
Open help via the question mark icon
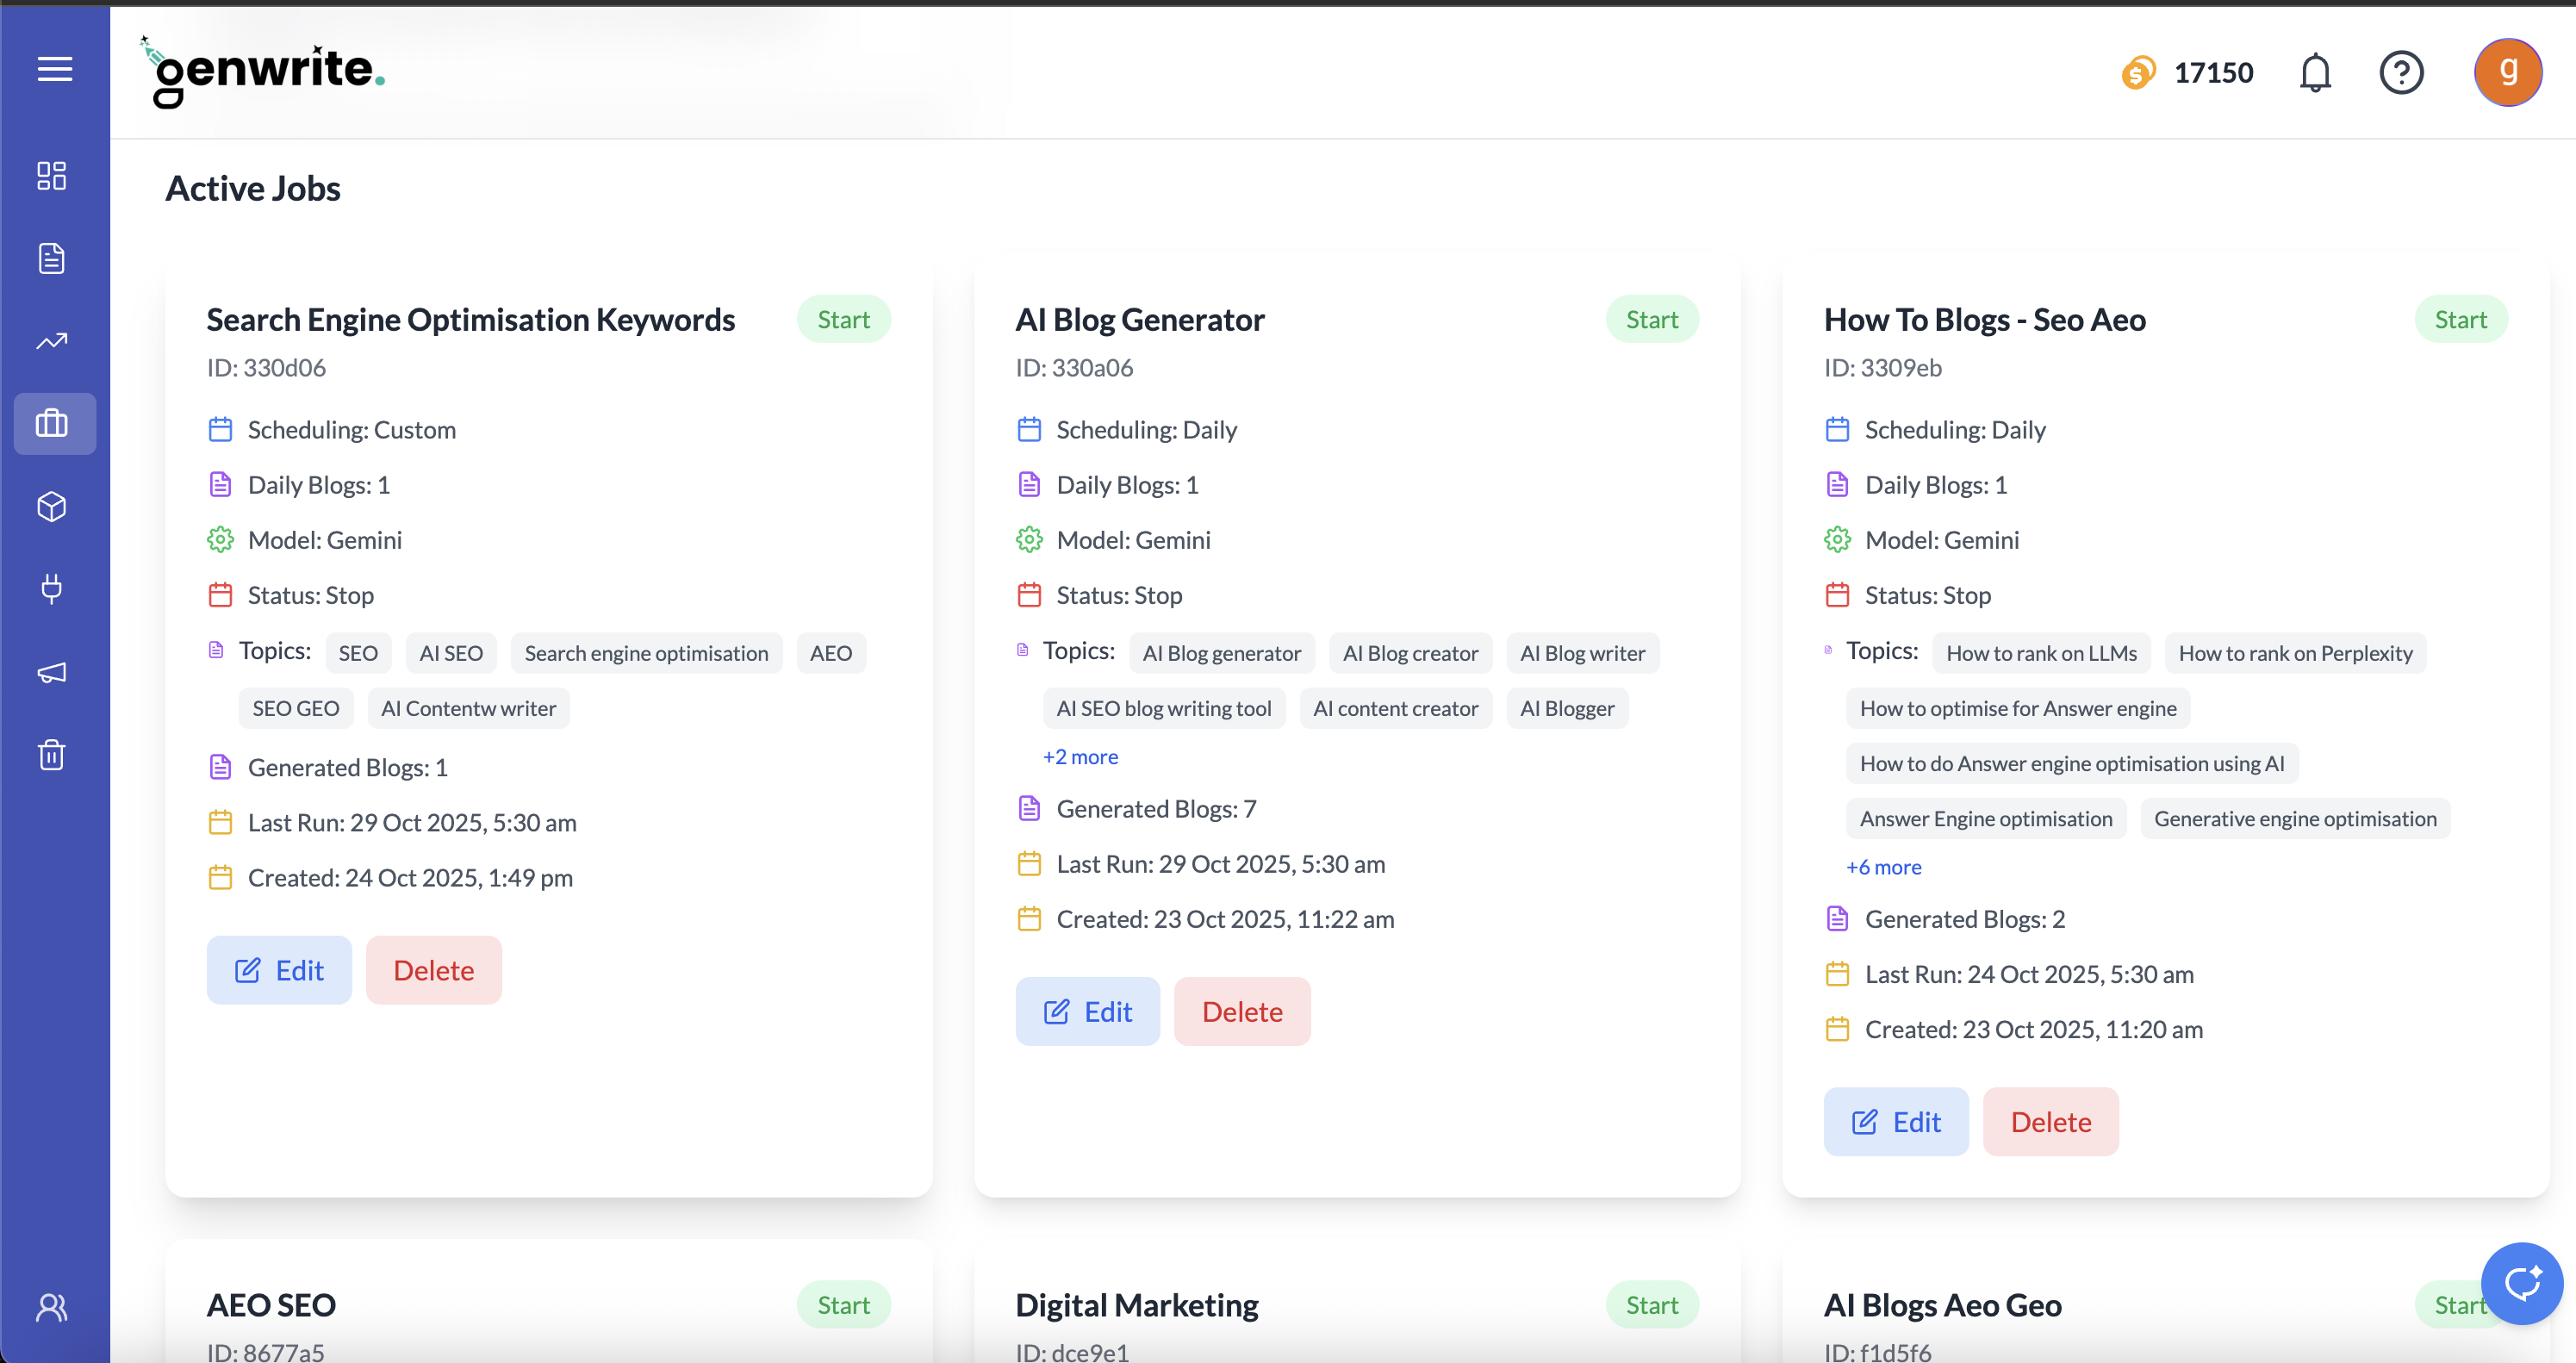point(2403,72)
